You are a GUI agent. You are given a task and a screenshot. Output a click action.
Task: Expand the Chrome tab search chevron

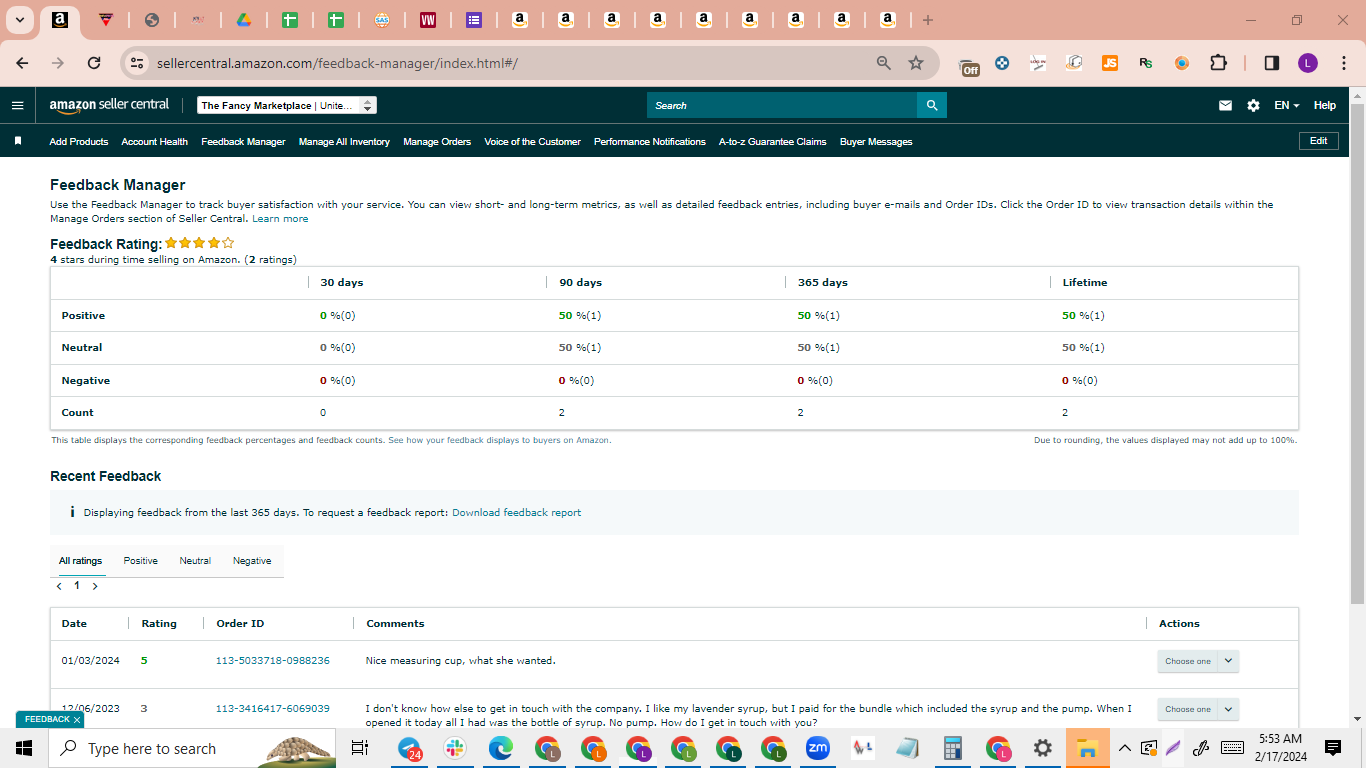pos(19,20)
